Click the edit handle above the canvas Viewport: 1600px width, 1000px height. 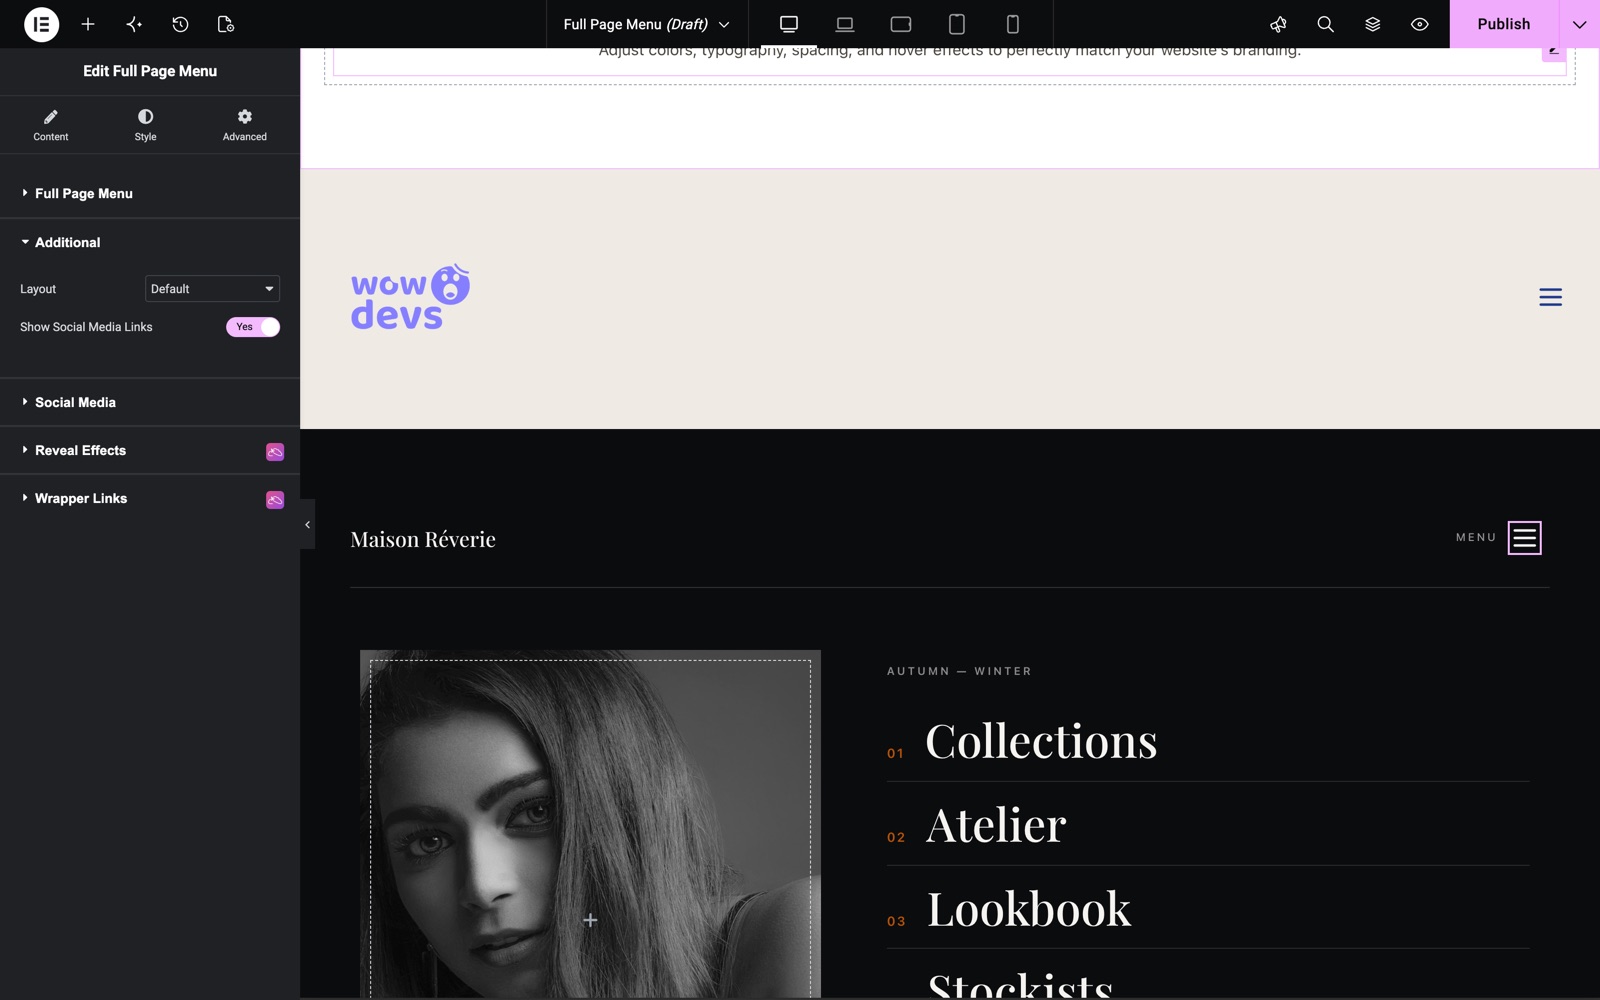pos(1553,52)
